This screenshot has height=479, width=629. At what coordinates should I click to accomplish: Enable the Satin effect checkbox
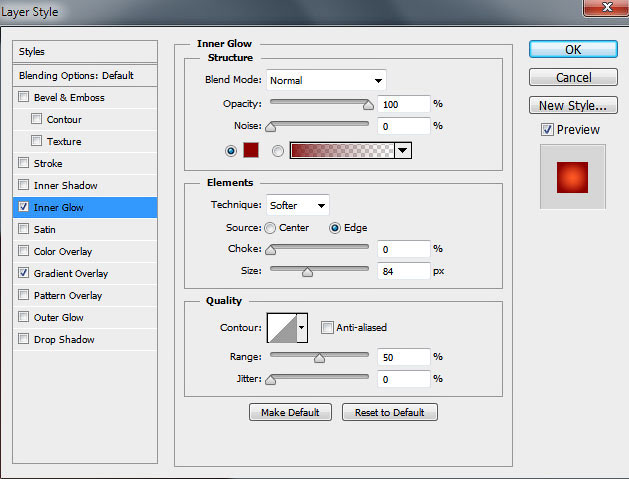[x=24, y=229]
